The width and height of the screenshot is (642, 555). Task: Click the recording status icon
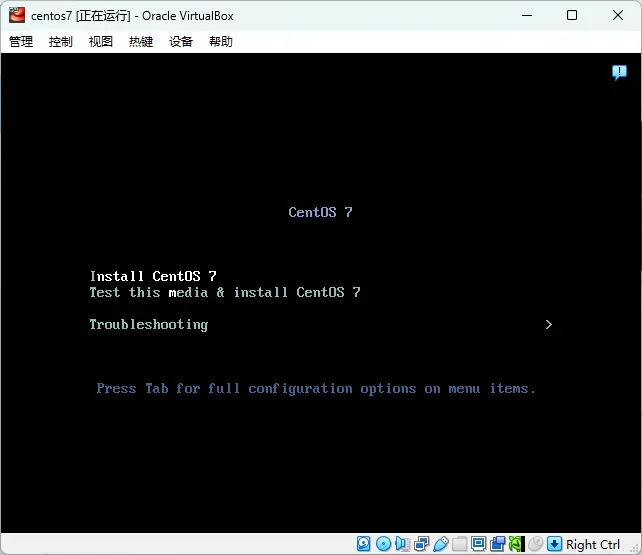pos(497,544)
